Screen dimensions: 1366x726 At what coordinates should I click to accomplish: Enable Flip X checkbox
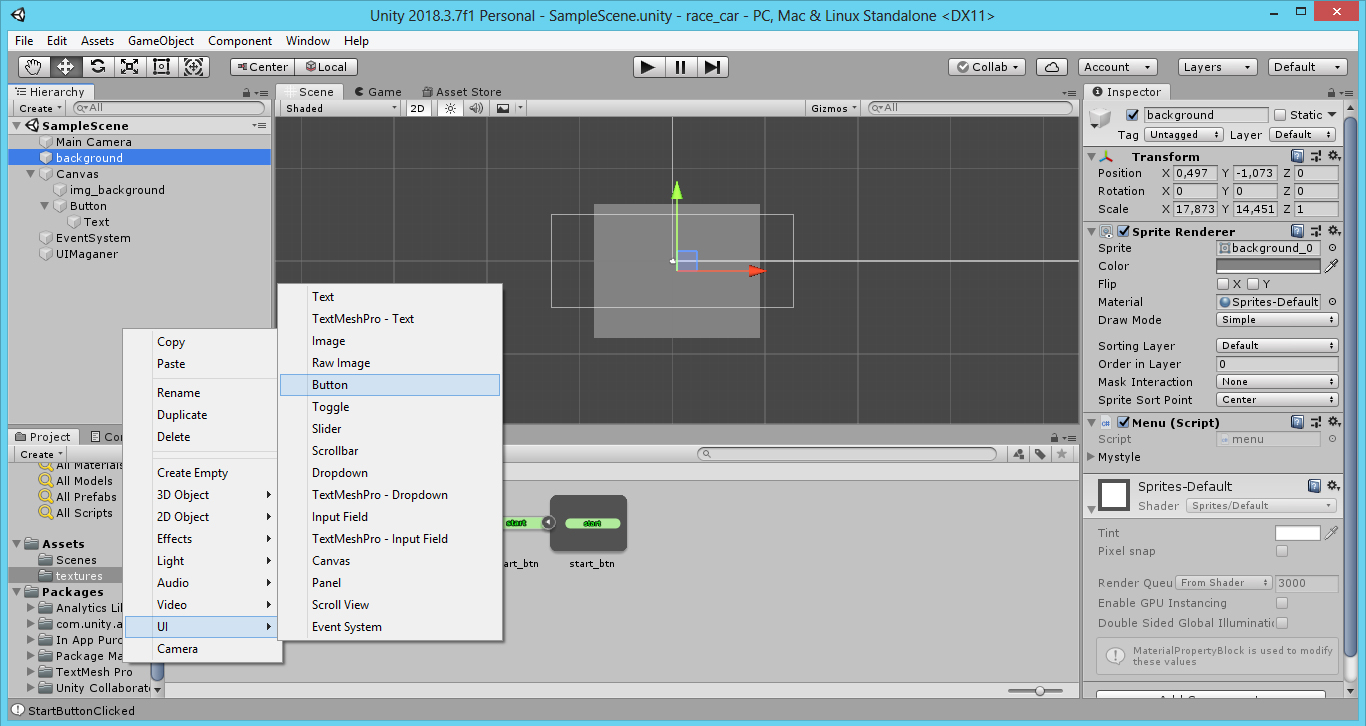pos(1223,284)
